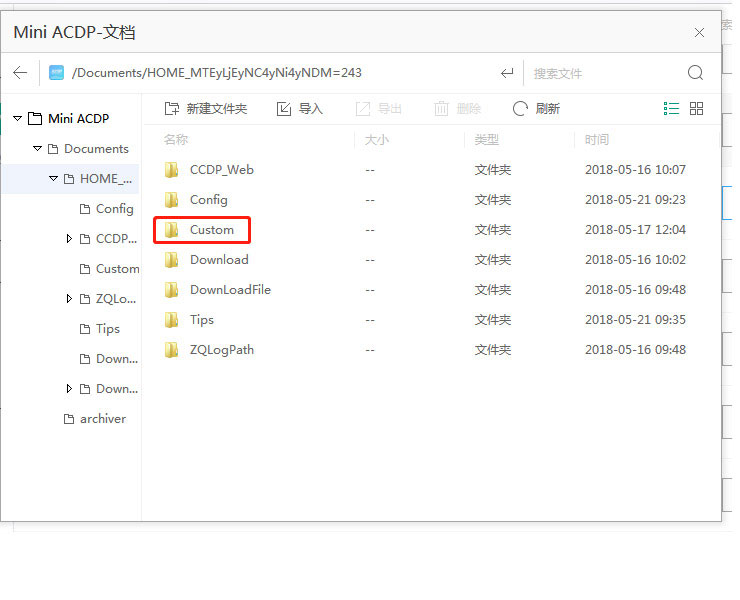Create a folder with 新建文件夹
This screenshot has width=740, height=600.
tap(206, 109)
